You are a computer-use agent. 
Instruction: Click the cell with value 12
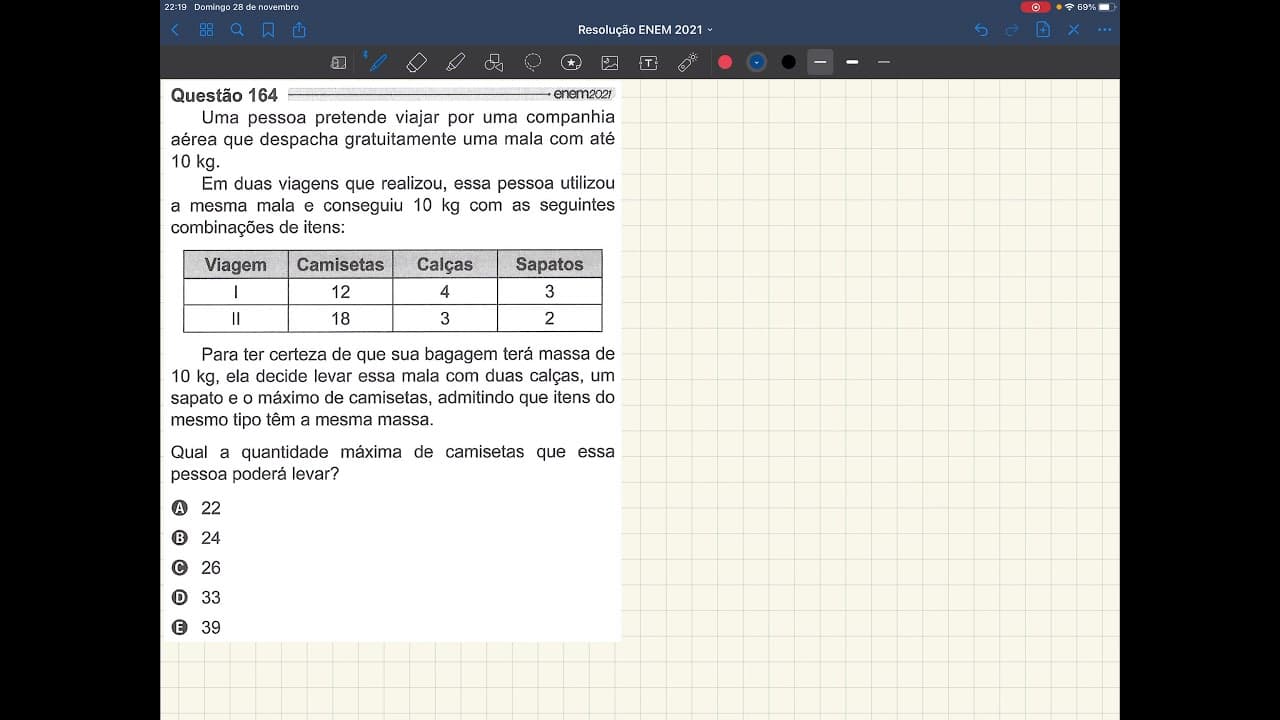click(340, 292)
